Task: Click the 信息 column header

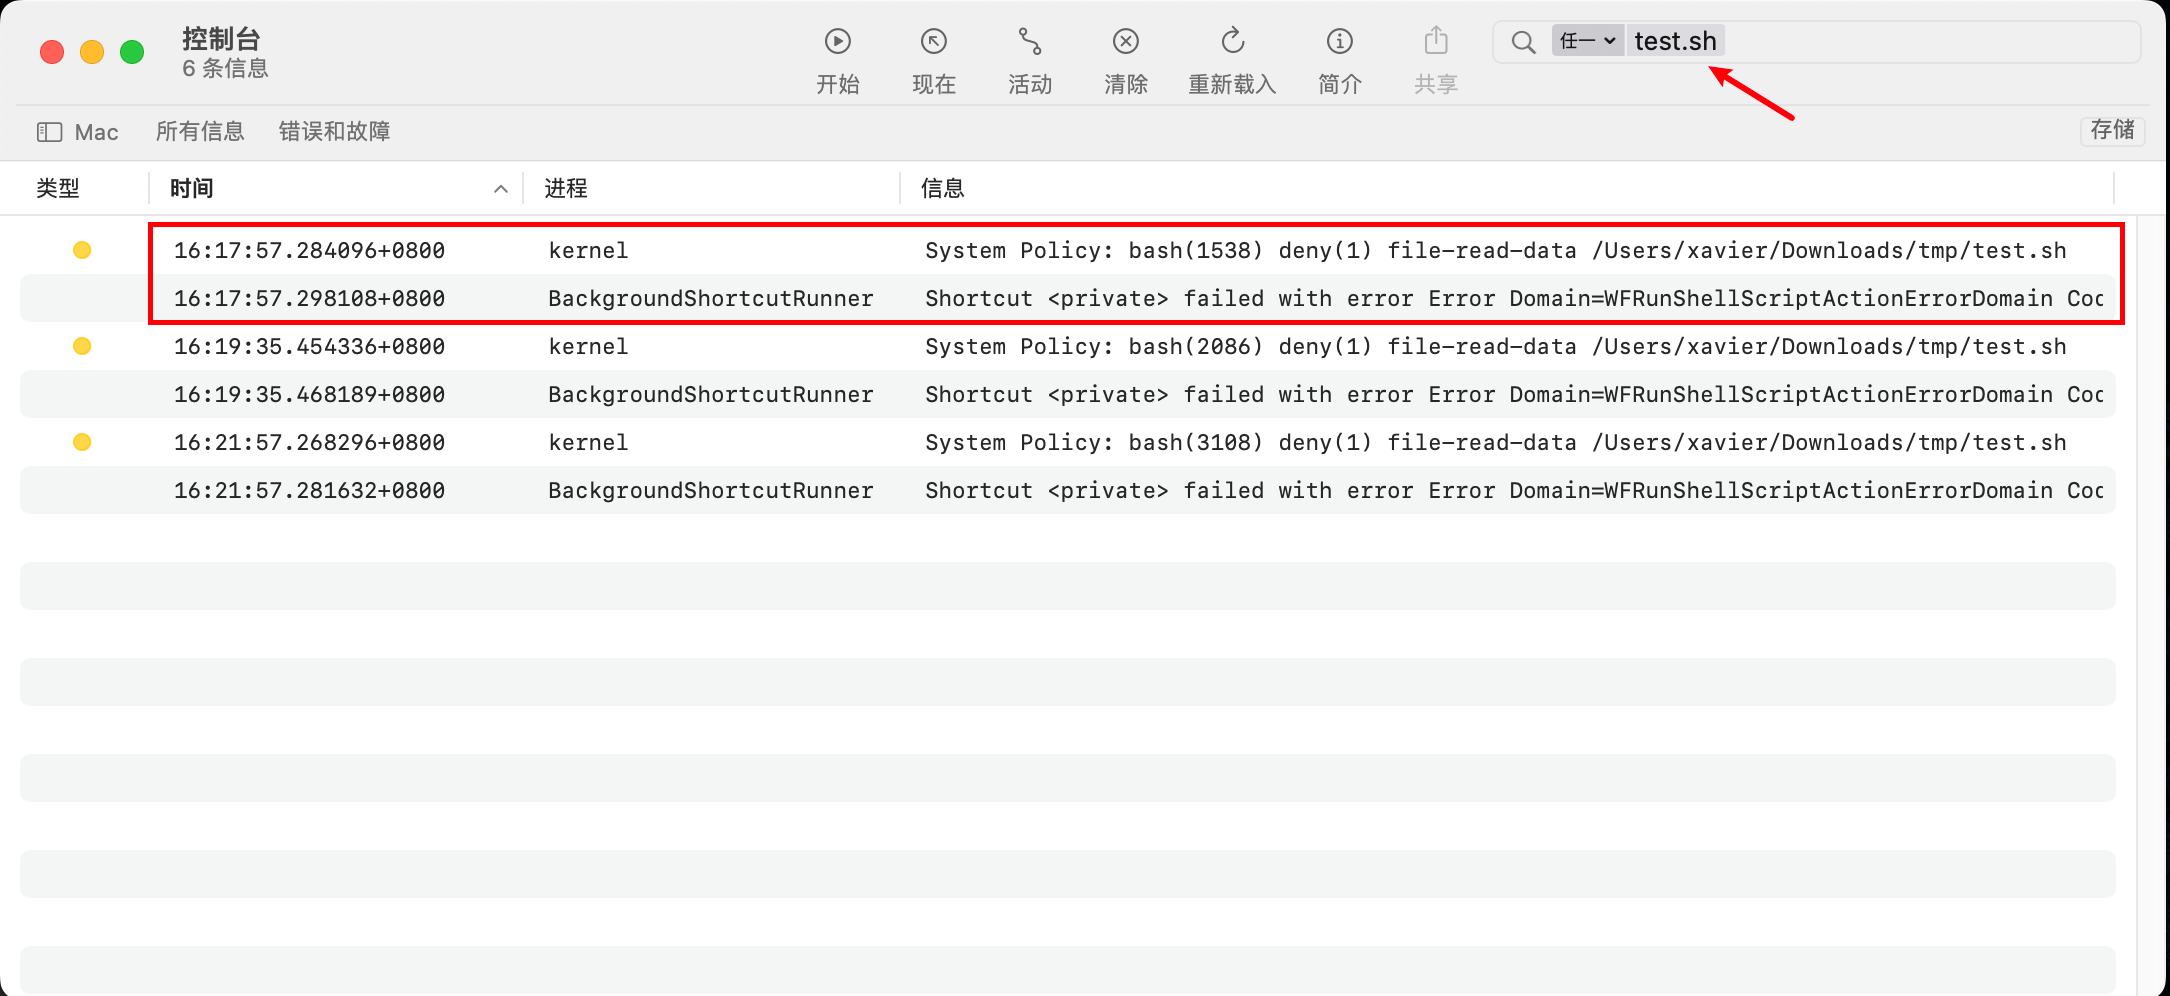Action: click(x=942, y=188)
